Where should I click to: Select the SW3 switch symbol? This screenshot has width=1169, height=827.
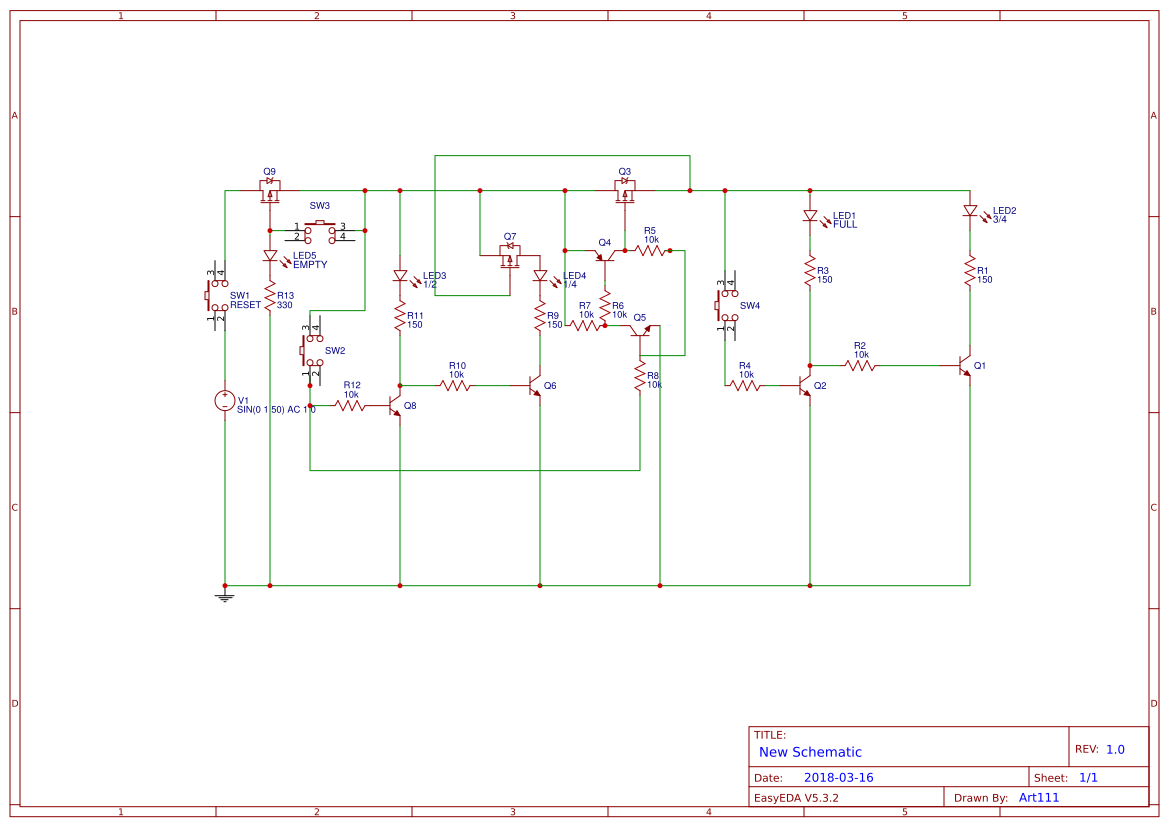[x=318, y=230]
